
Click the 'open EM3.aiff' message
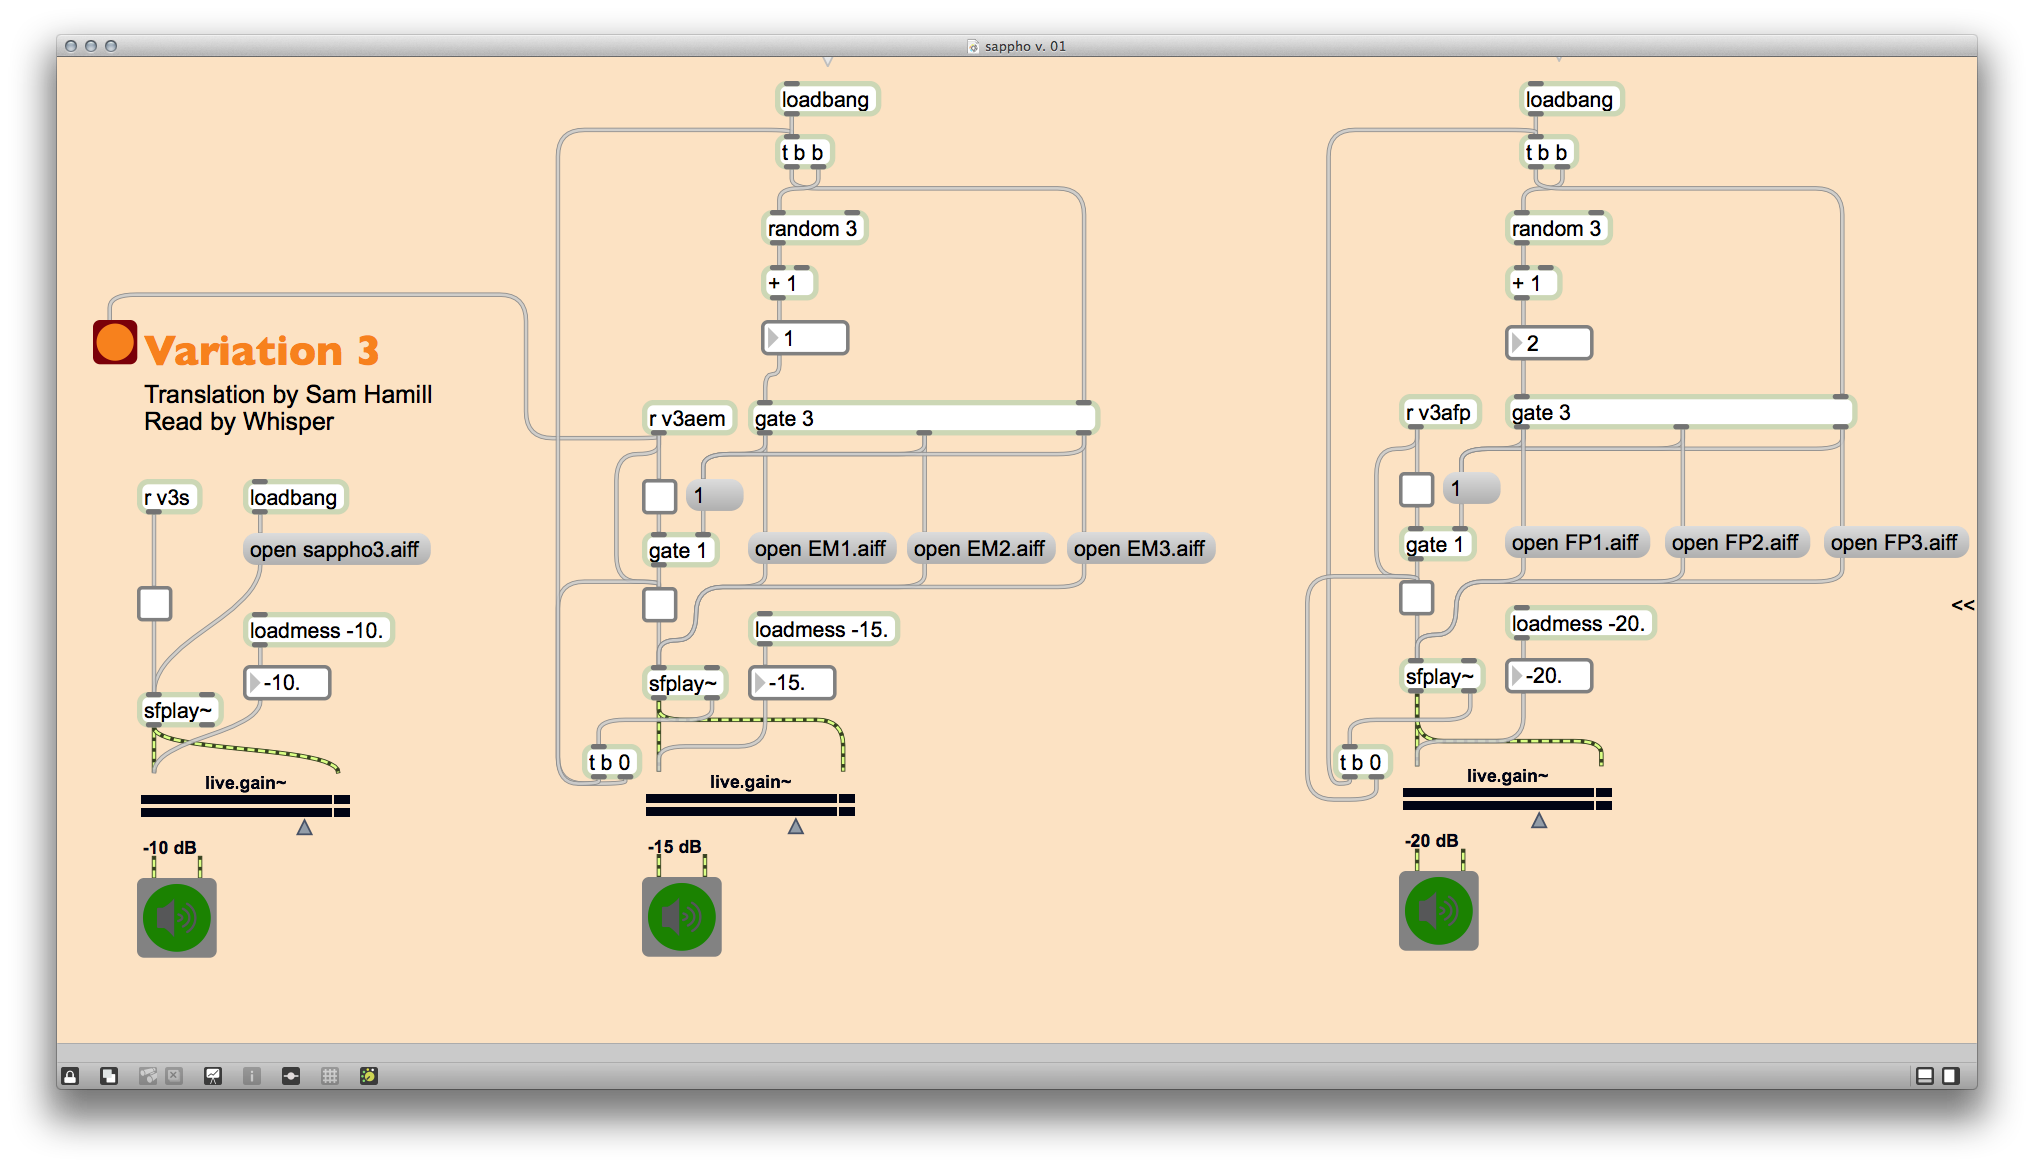tap(1140, 549)
